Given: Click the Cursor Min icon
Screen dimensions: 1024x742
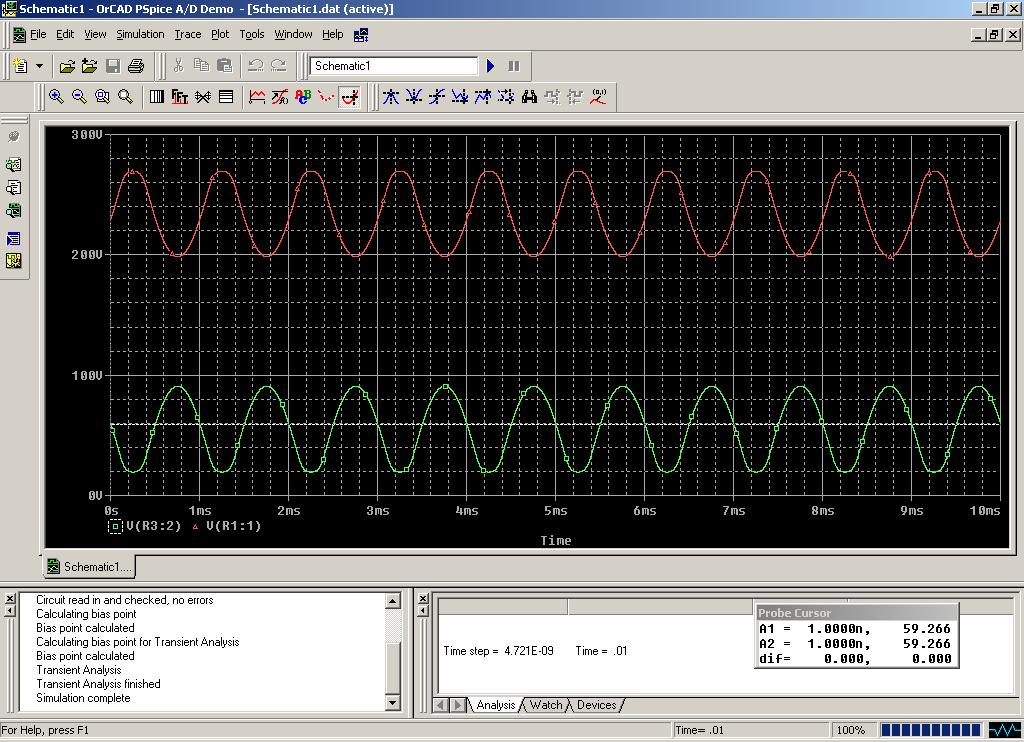Looking at the screenshot, I should point(460,97).
